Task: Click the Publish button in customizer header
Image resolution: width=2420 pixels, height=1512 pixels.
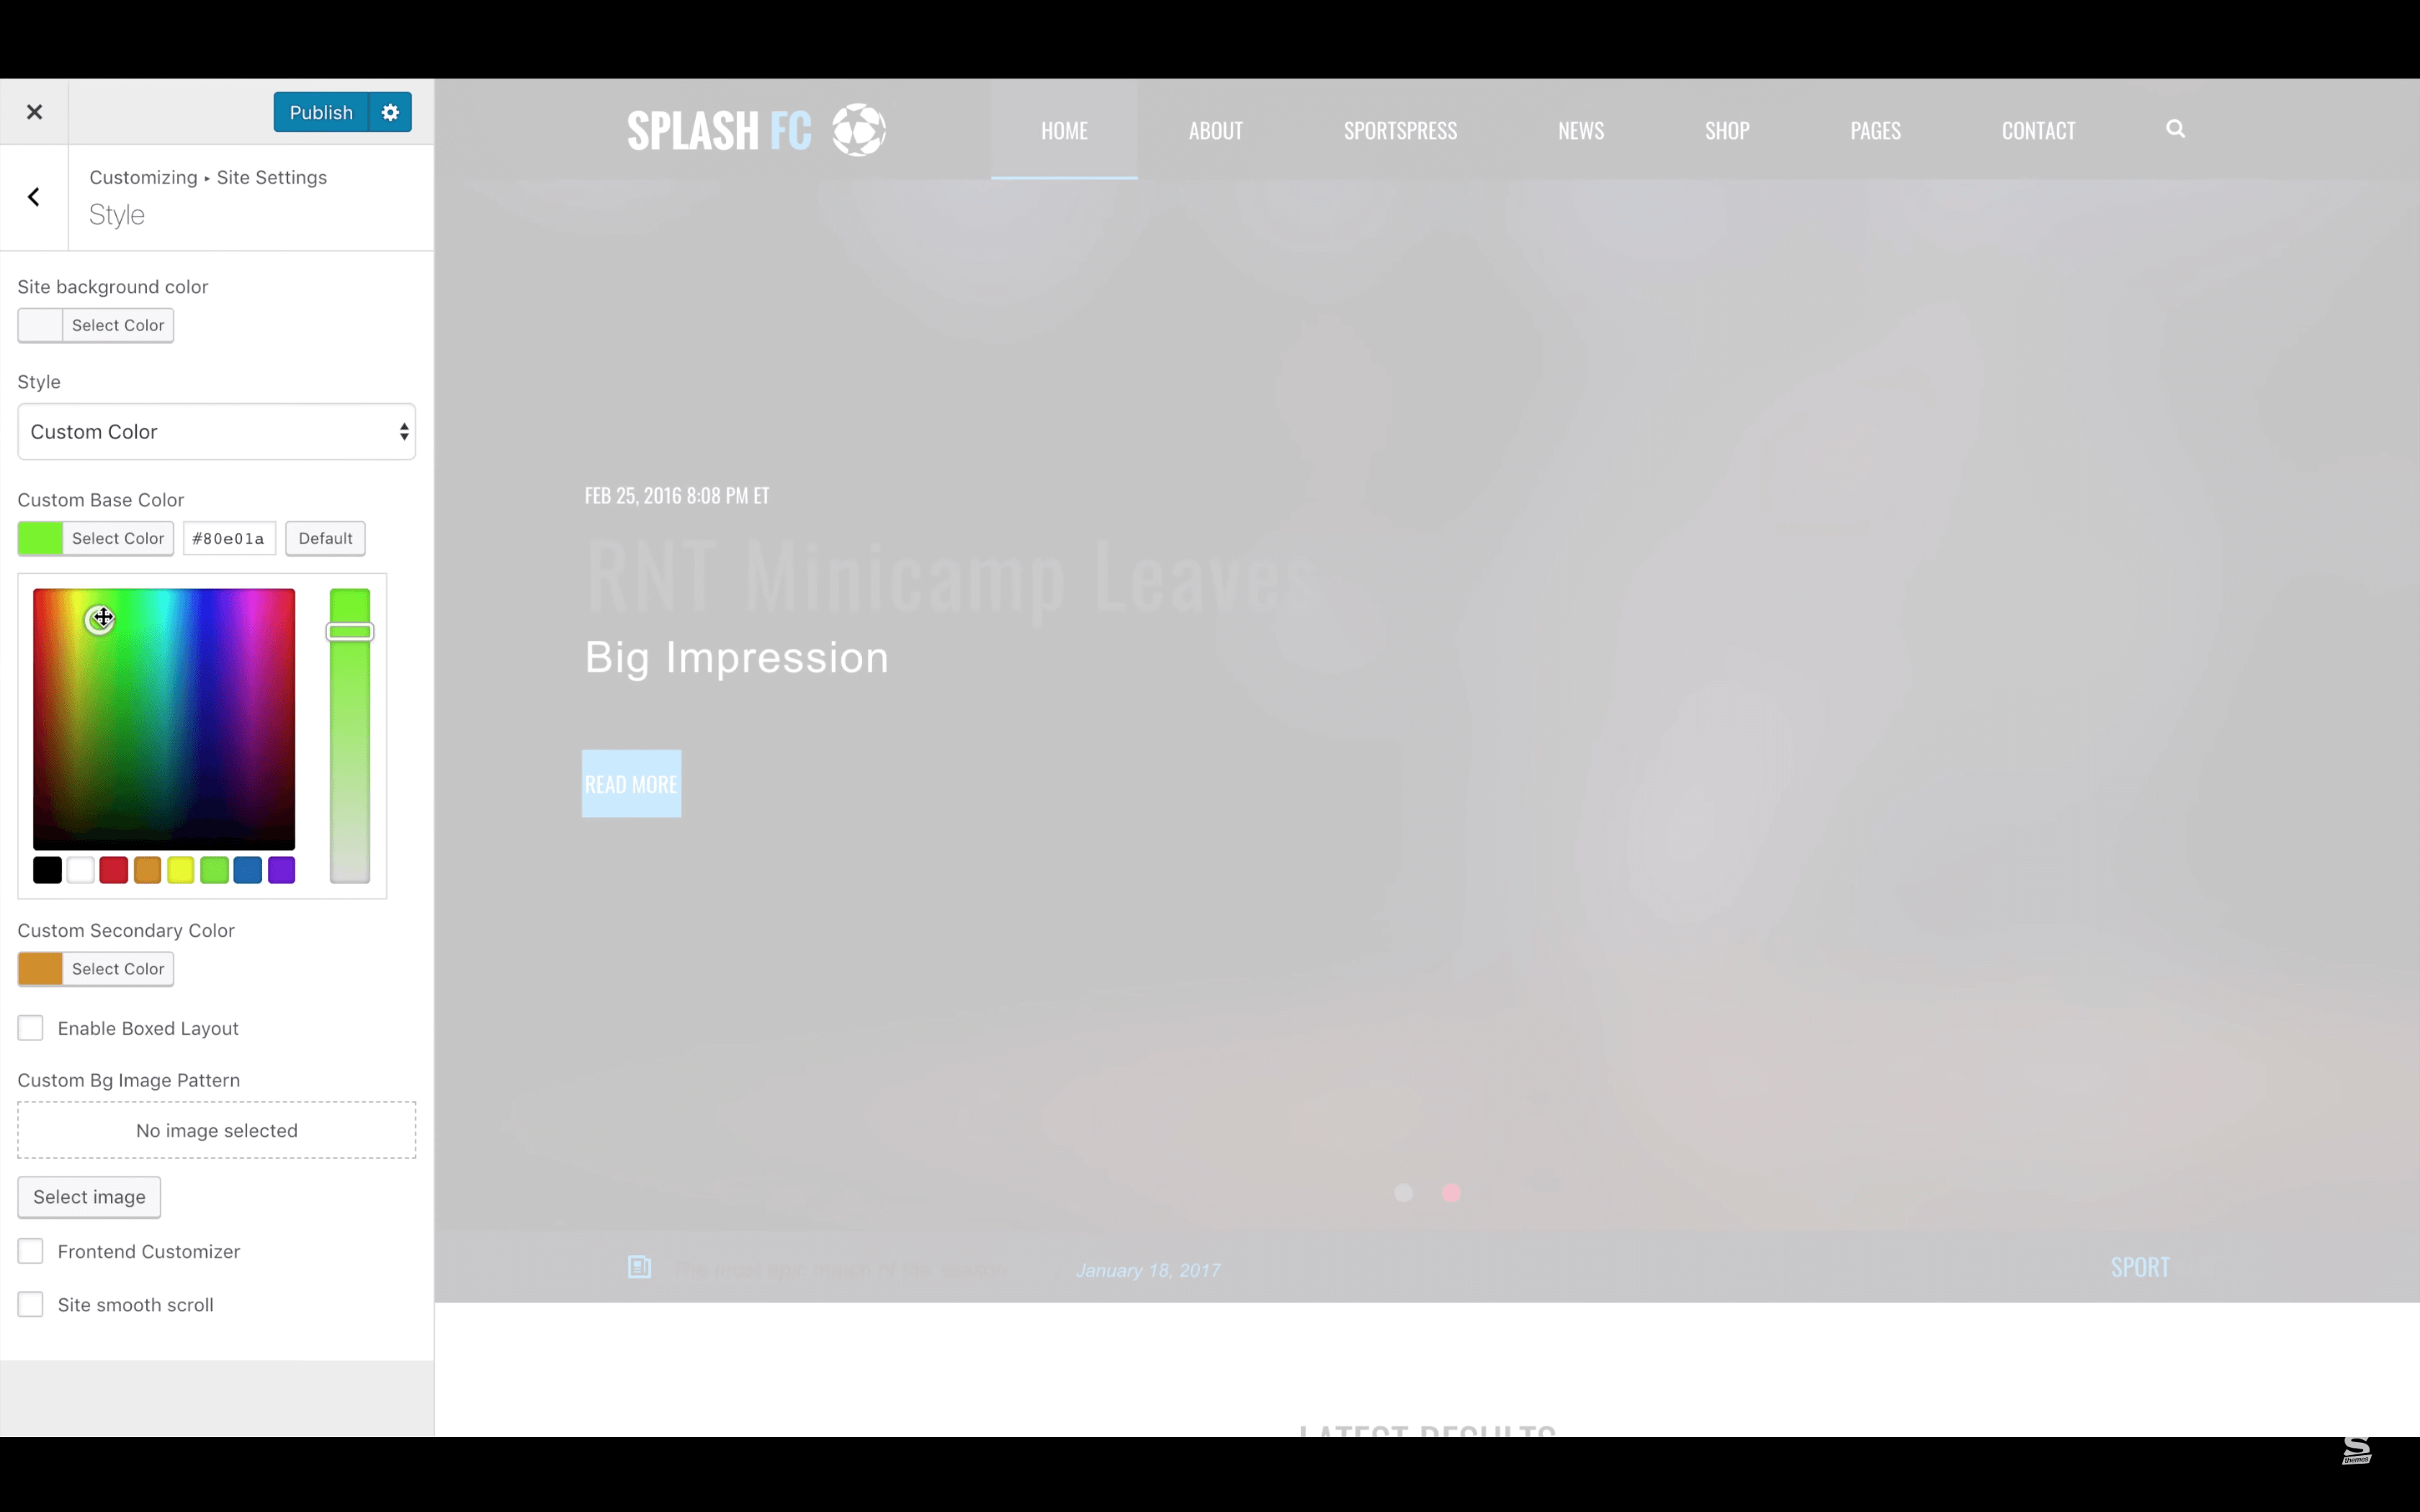Action: point(321,112)
